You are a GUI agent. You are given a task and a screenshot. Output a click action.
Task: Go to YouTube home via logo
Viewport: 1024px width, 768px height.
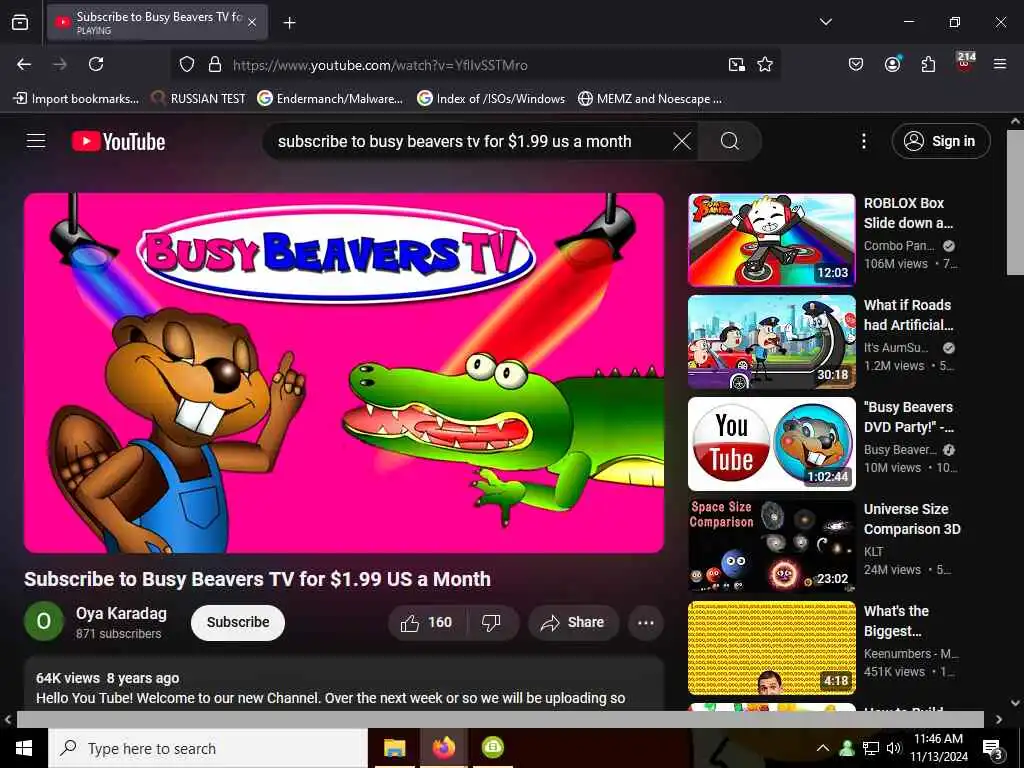[118, 141]
